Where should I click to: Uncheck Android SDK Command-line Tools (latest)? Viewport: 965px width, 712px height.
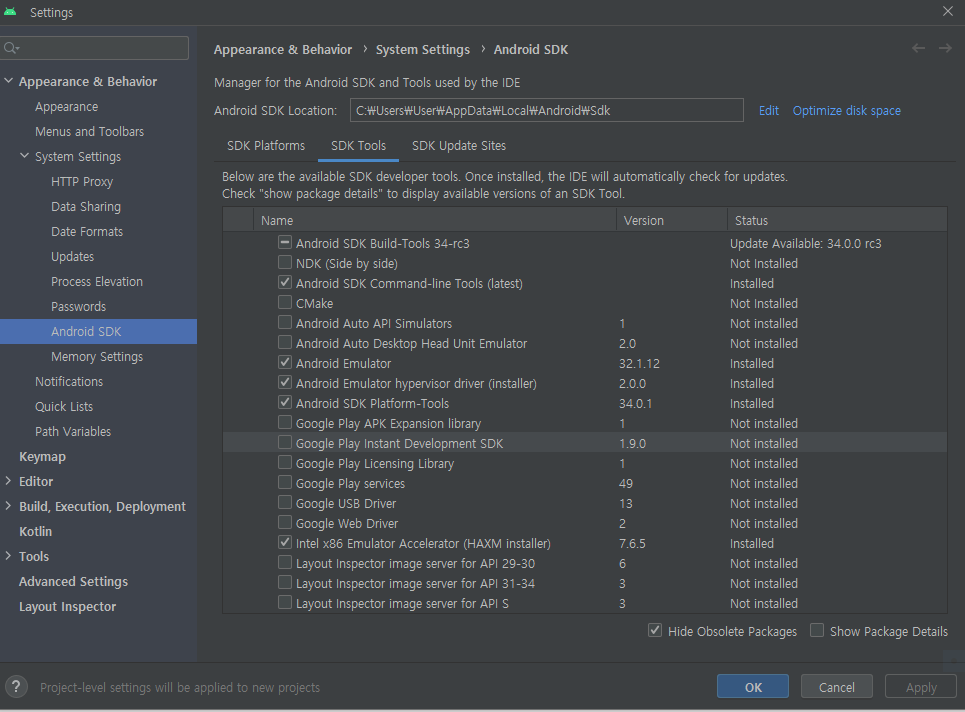pyautogui.click(x=284, y=282)
